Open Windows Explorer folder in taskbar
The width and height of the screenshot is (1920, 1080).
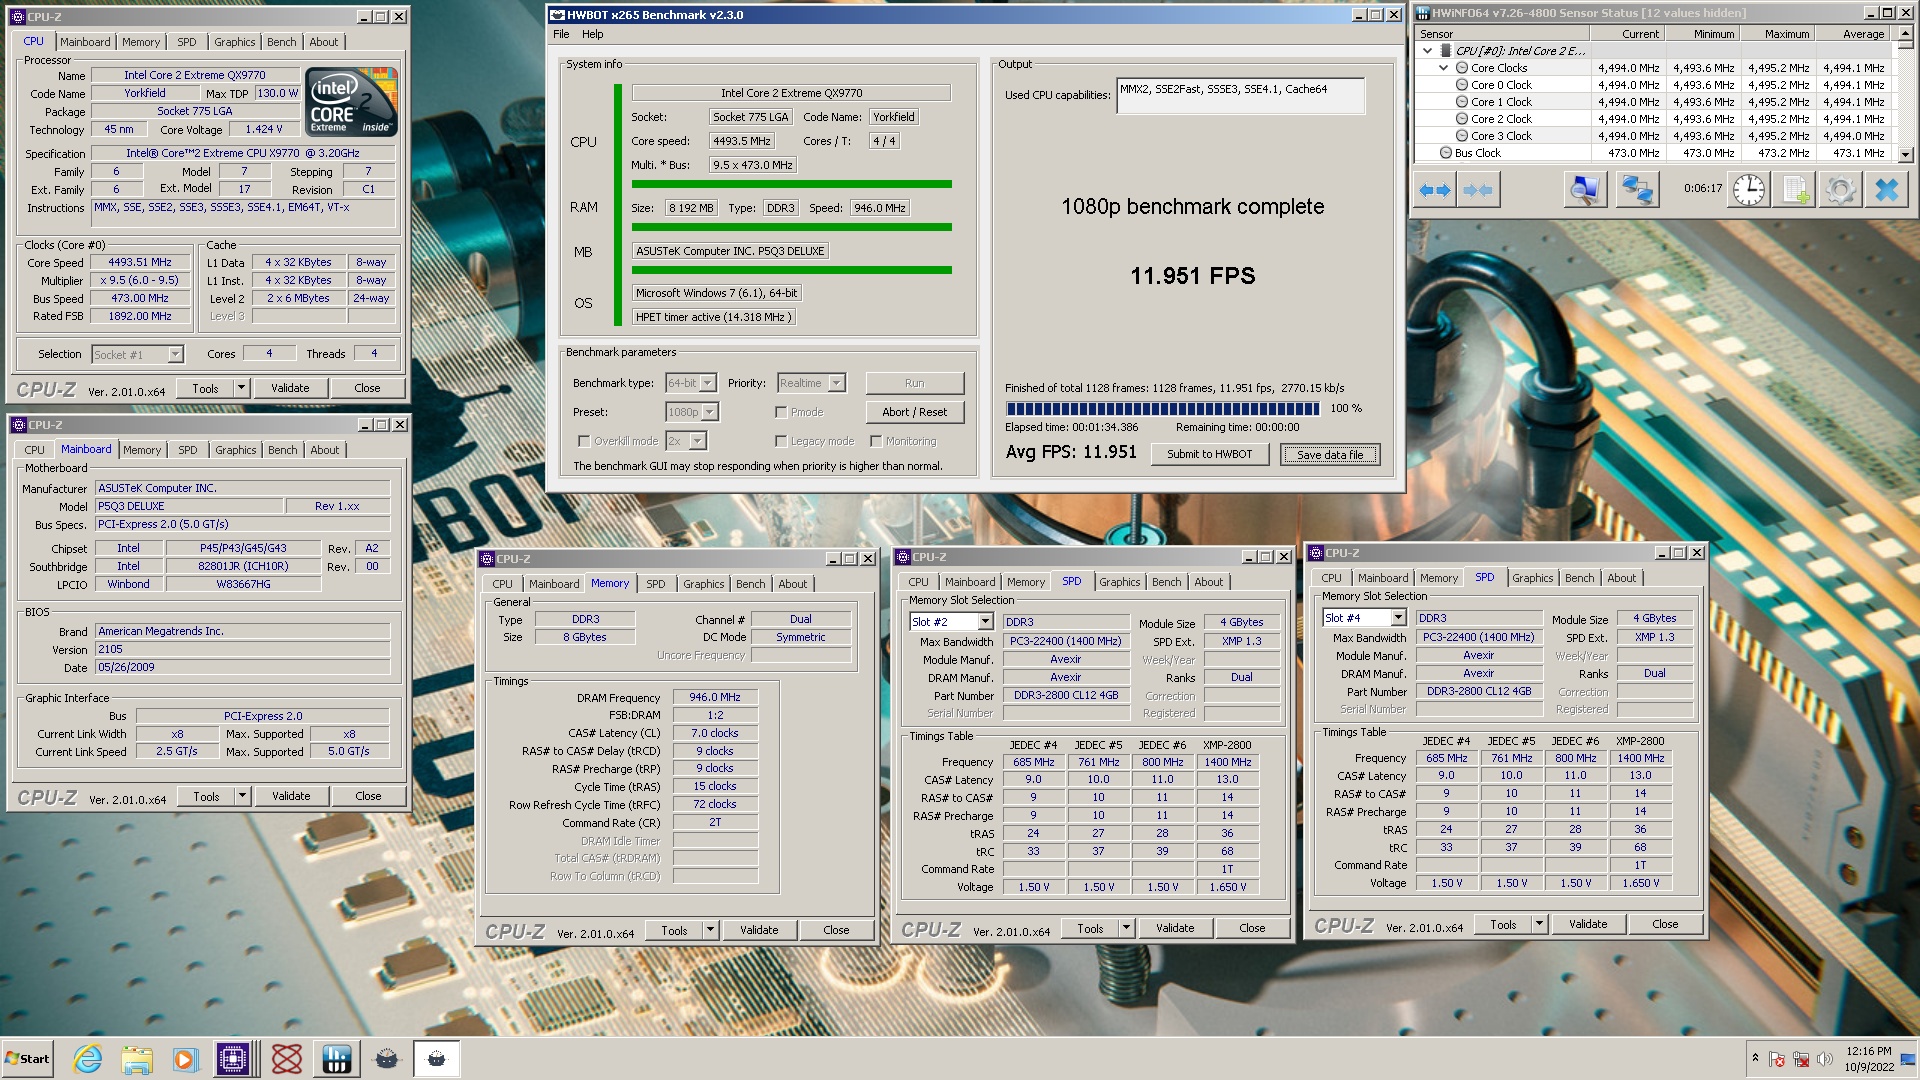137,1059
